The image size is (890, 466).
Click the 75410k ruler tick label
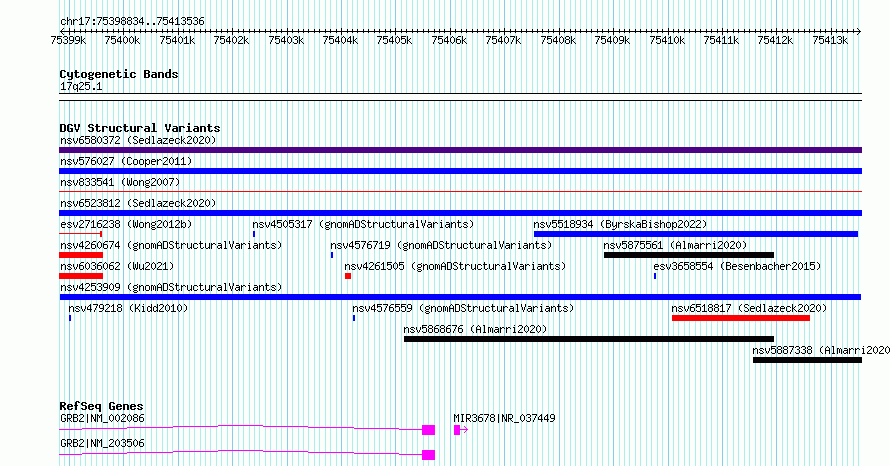(666, 40)
